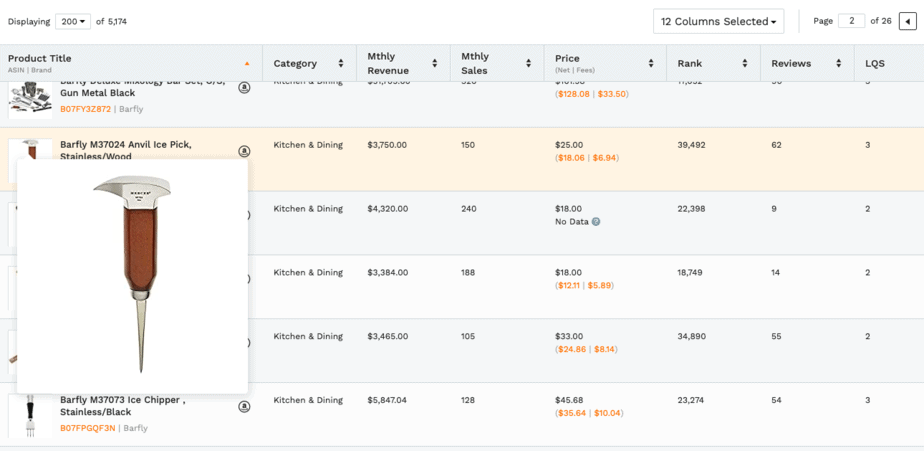This screenshot has width=924, height=451.
Task: Click the 55 reviews count
Action: [x=776, y=336]
